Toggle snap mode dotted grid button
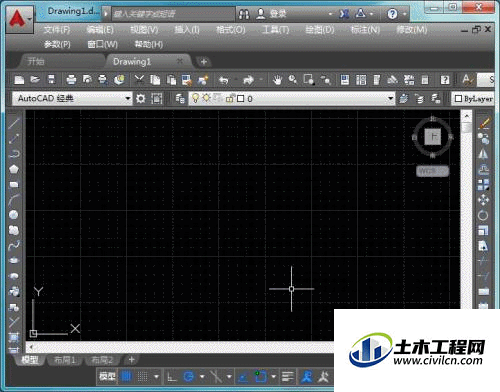 pyautogui.click(x=143, y=377)
